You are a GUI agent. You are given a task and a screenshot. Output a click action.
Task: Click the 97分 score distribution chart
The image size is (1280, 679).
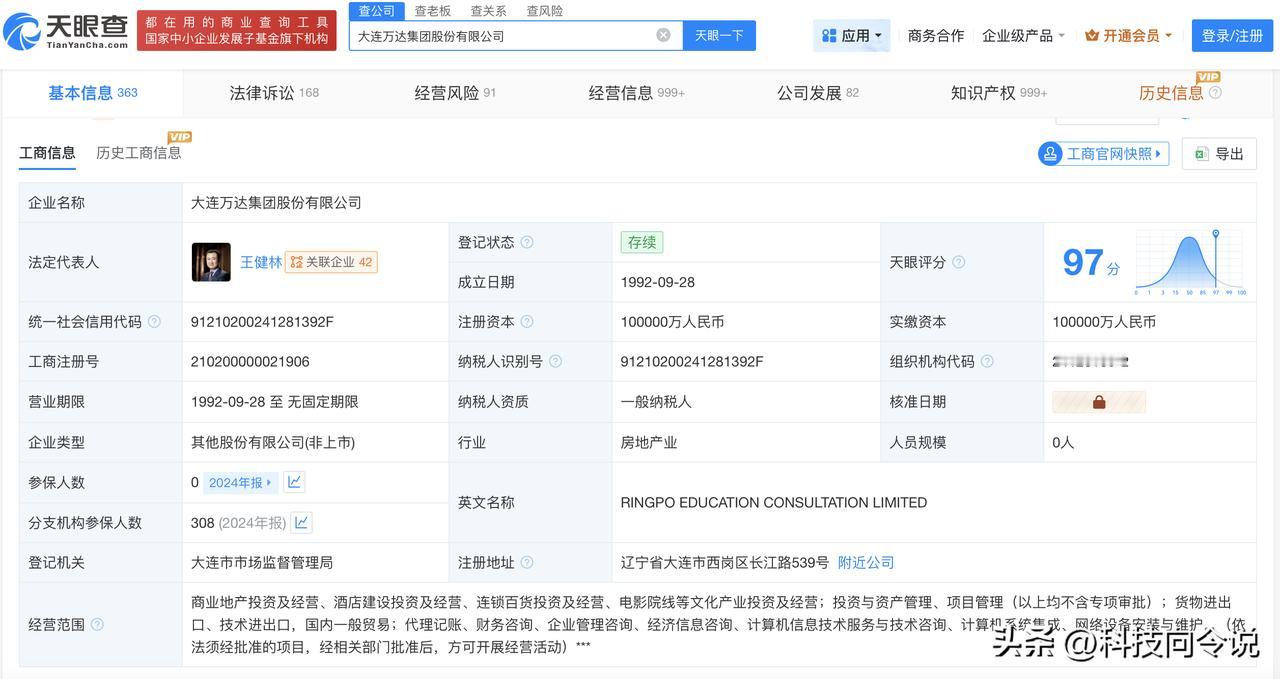[1189, 262]
